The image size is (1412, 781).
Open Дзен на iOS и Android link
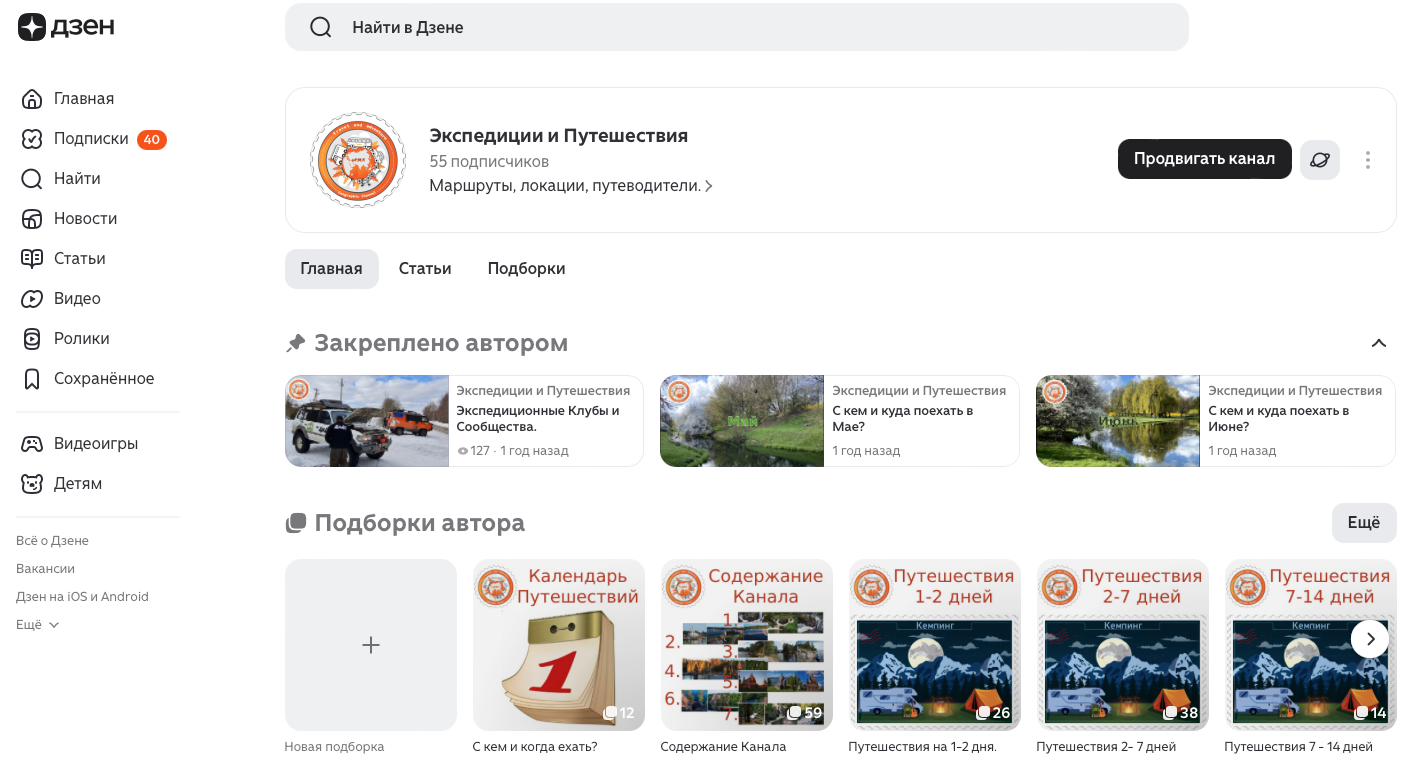click(82, 596)
